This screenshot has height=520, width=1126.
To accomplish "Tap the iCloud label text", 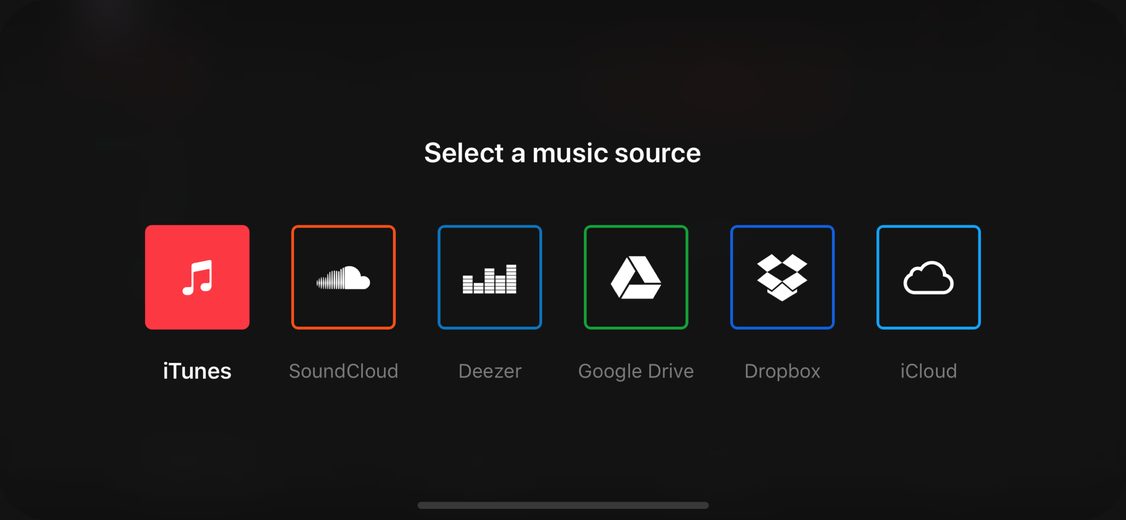I will pyautogui.click(x=929, y=371).
